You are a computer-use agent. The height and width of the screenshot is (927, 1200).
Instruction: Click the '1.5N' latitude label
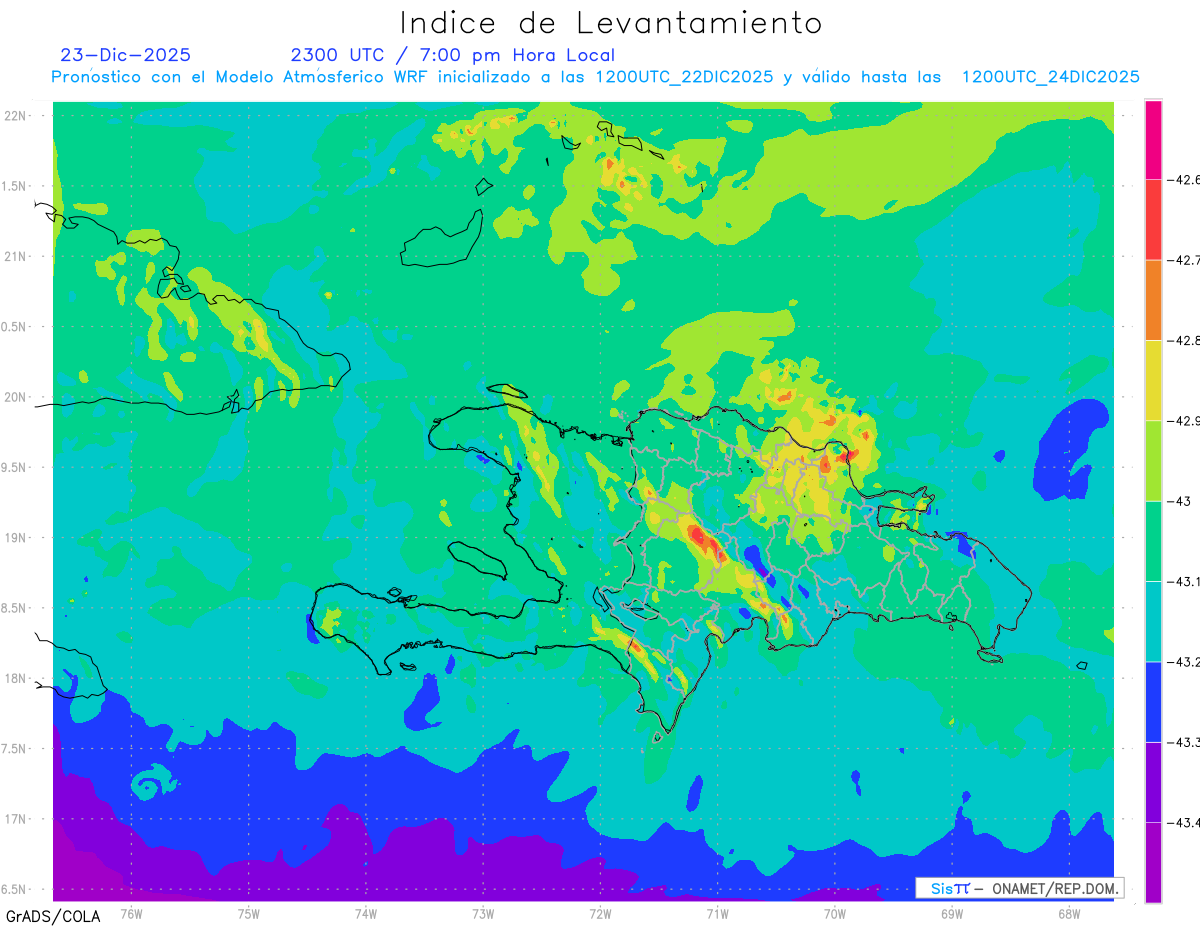pyautogui.click(x=15, y=186)
